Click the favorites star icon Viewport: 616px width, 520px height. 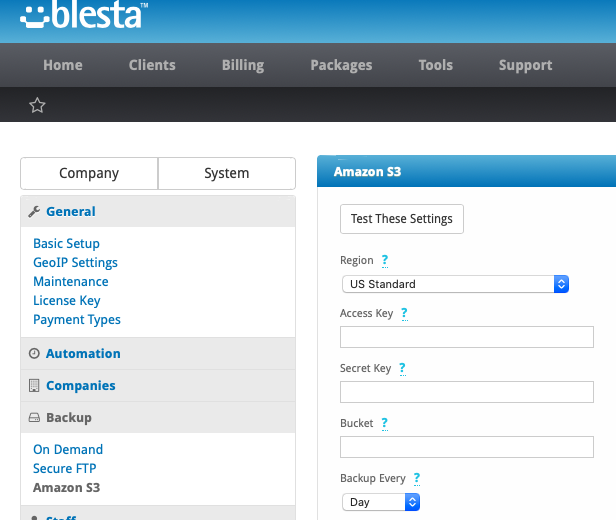37,105
